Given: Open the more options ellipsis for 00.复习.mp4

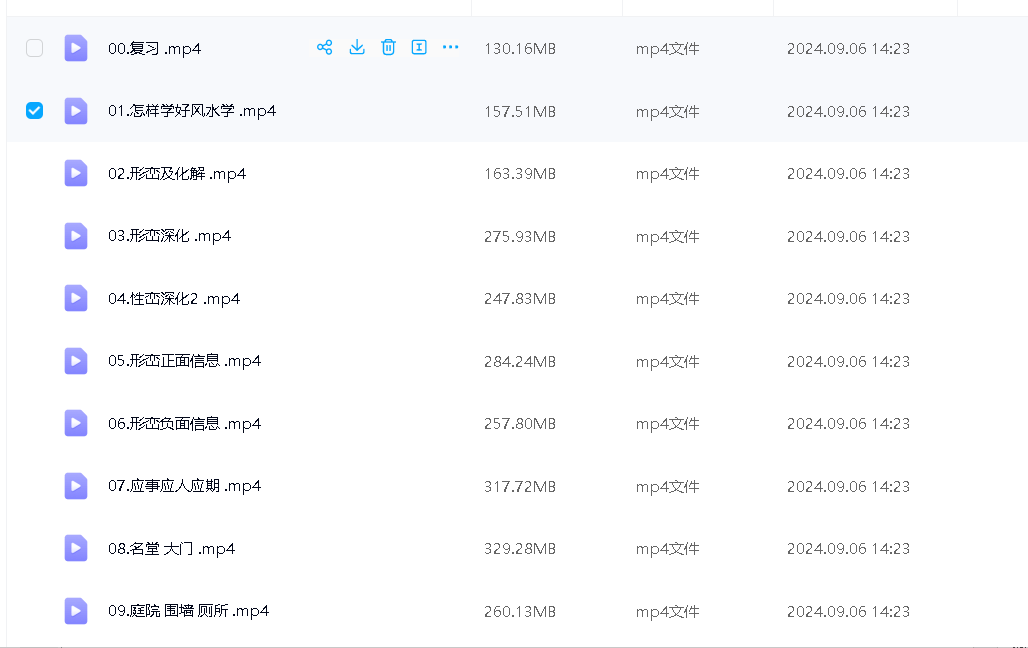Looking at the screenshot, I should tap(451, 47).
